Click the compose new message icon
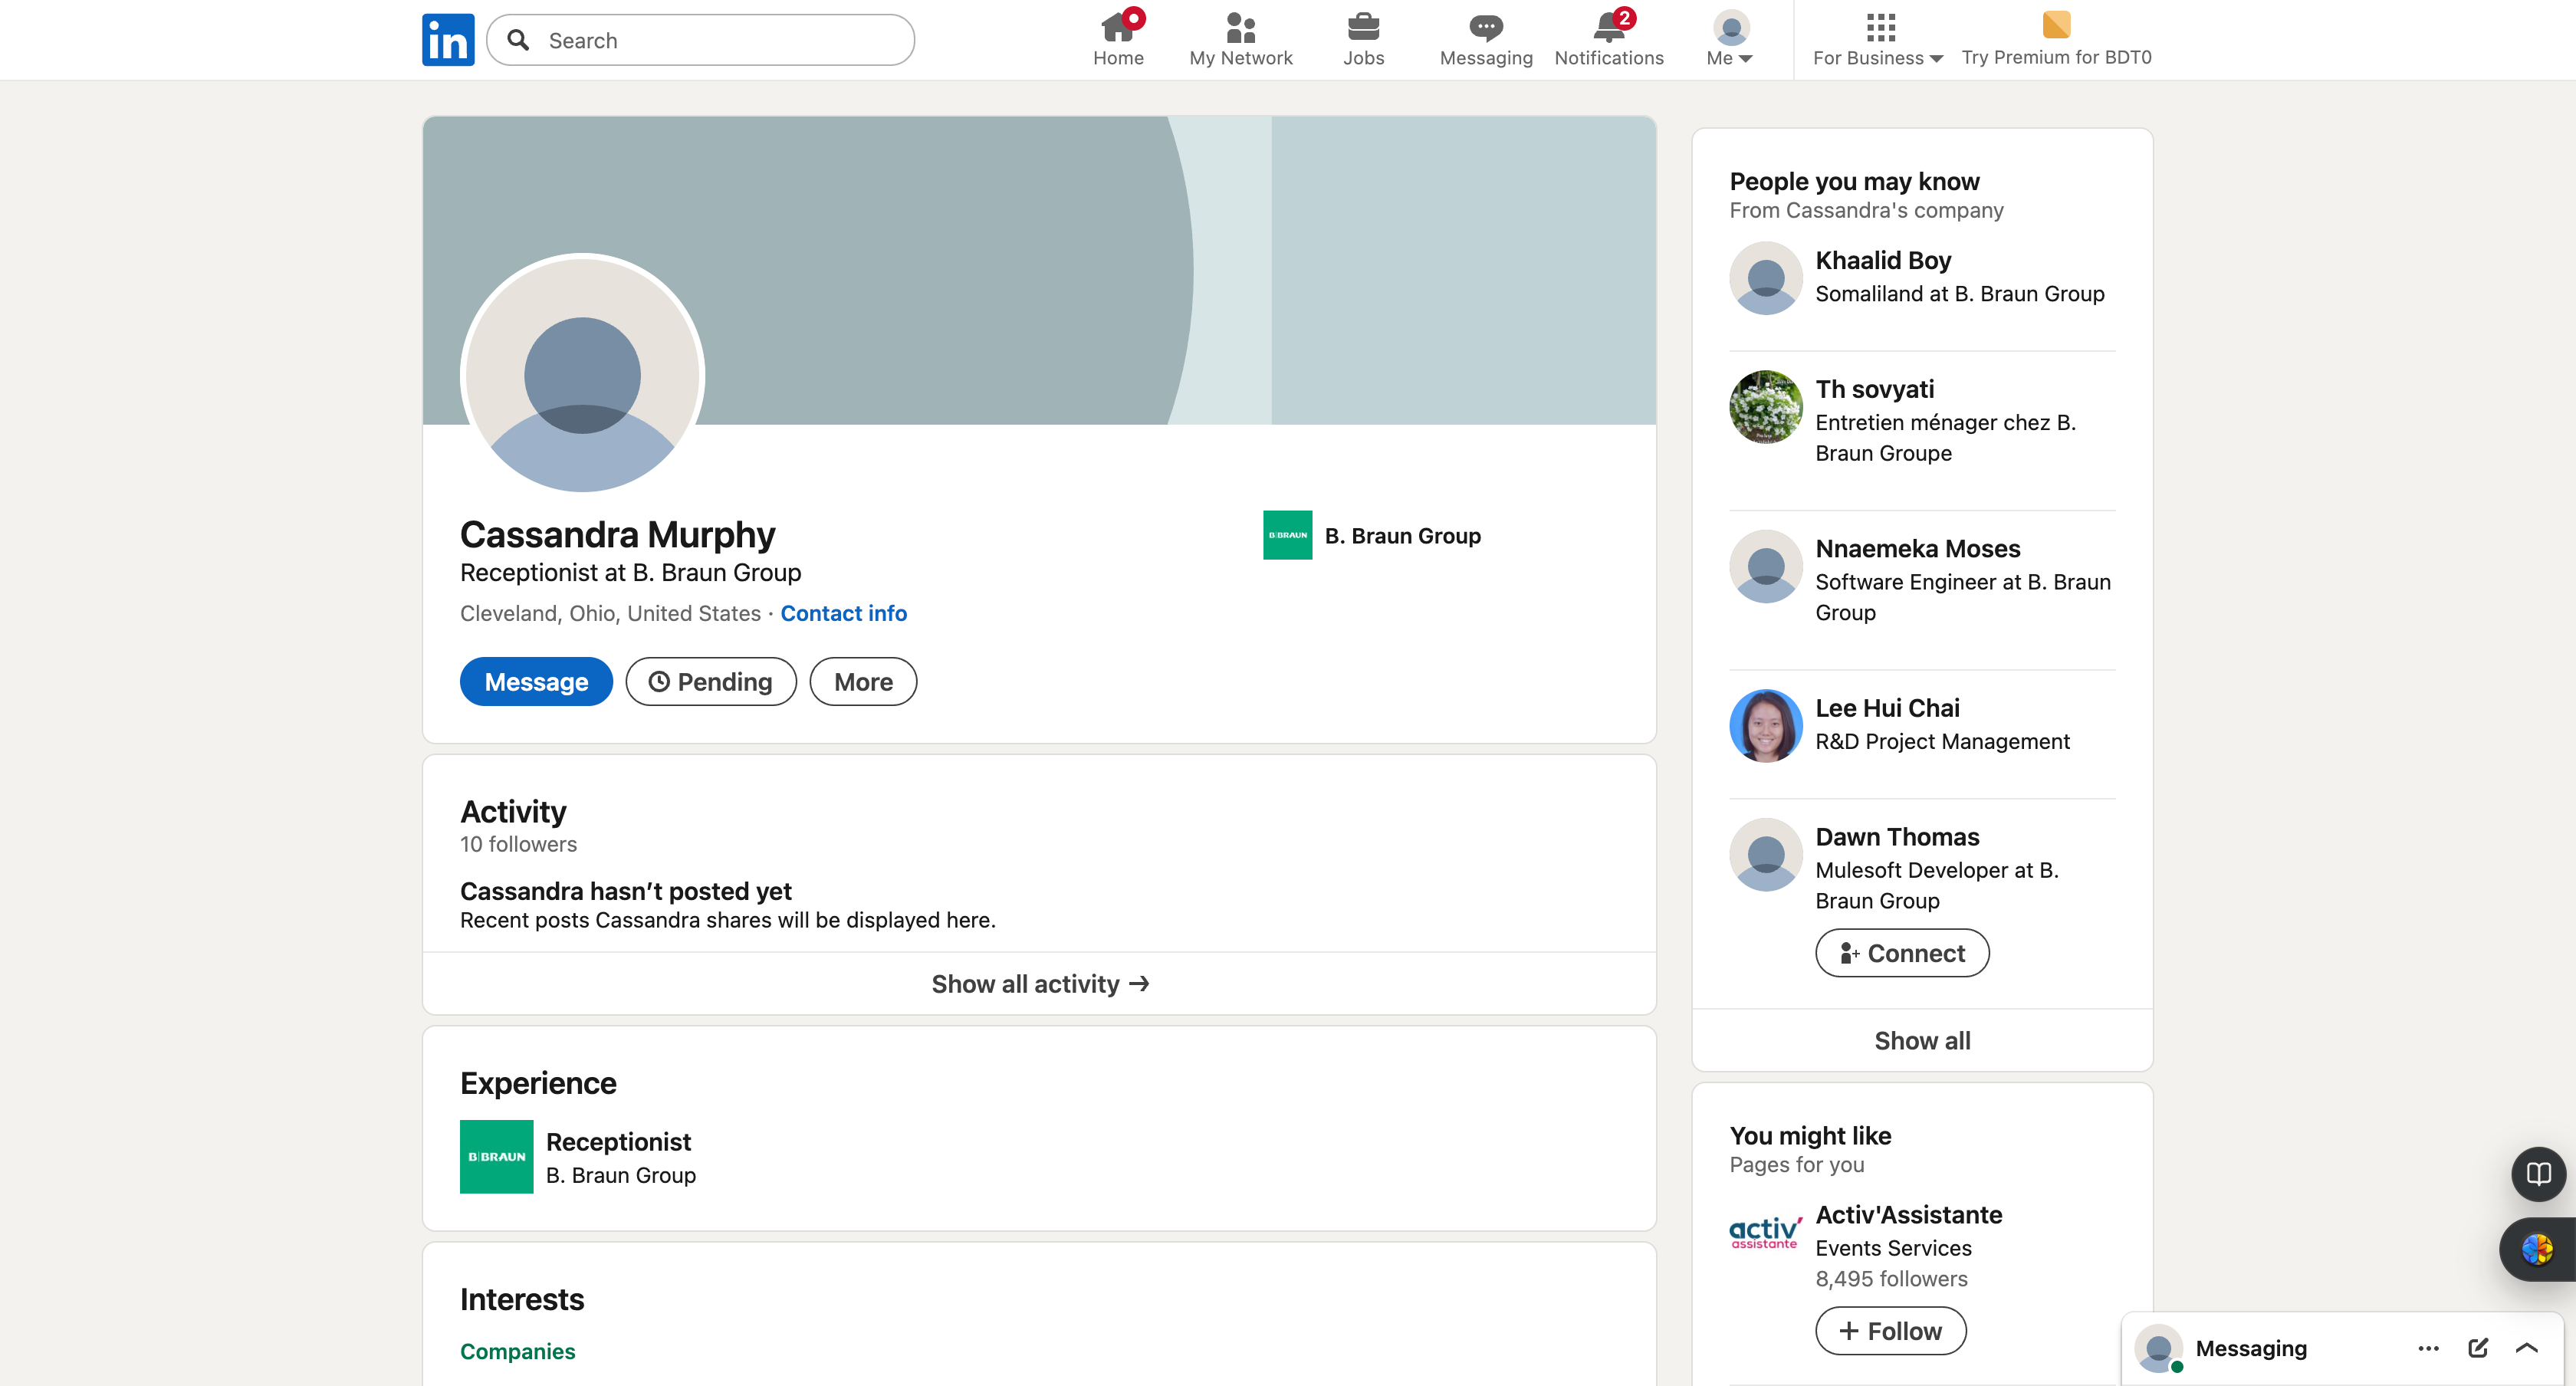 pos(2477,1348)
